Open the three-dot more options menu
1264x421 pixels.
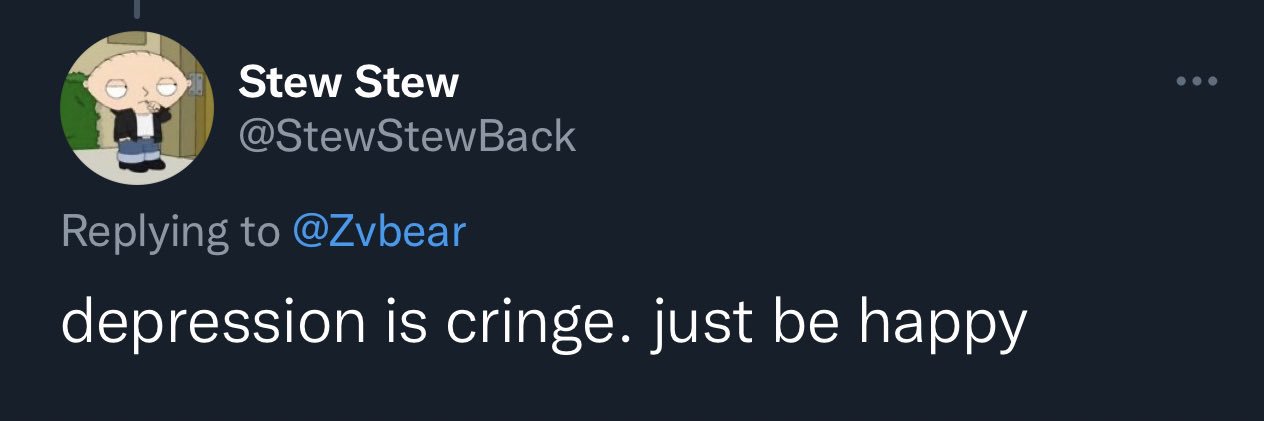1196,82
